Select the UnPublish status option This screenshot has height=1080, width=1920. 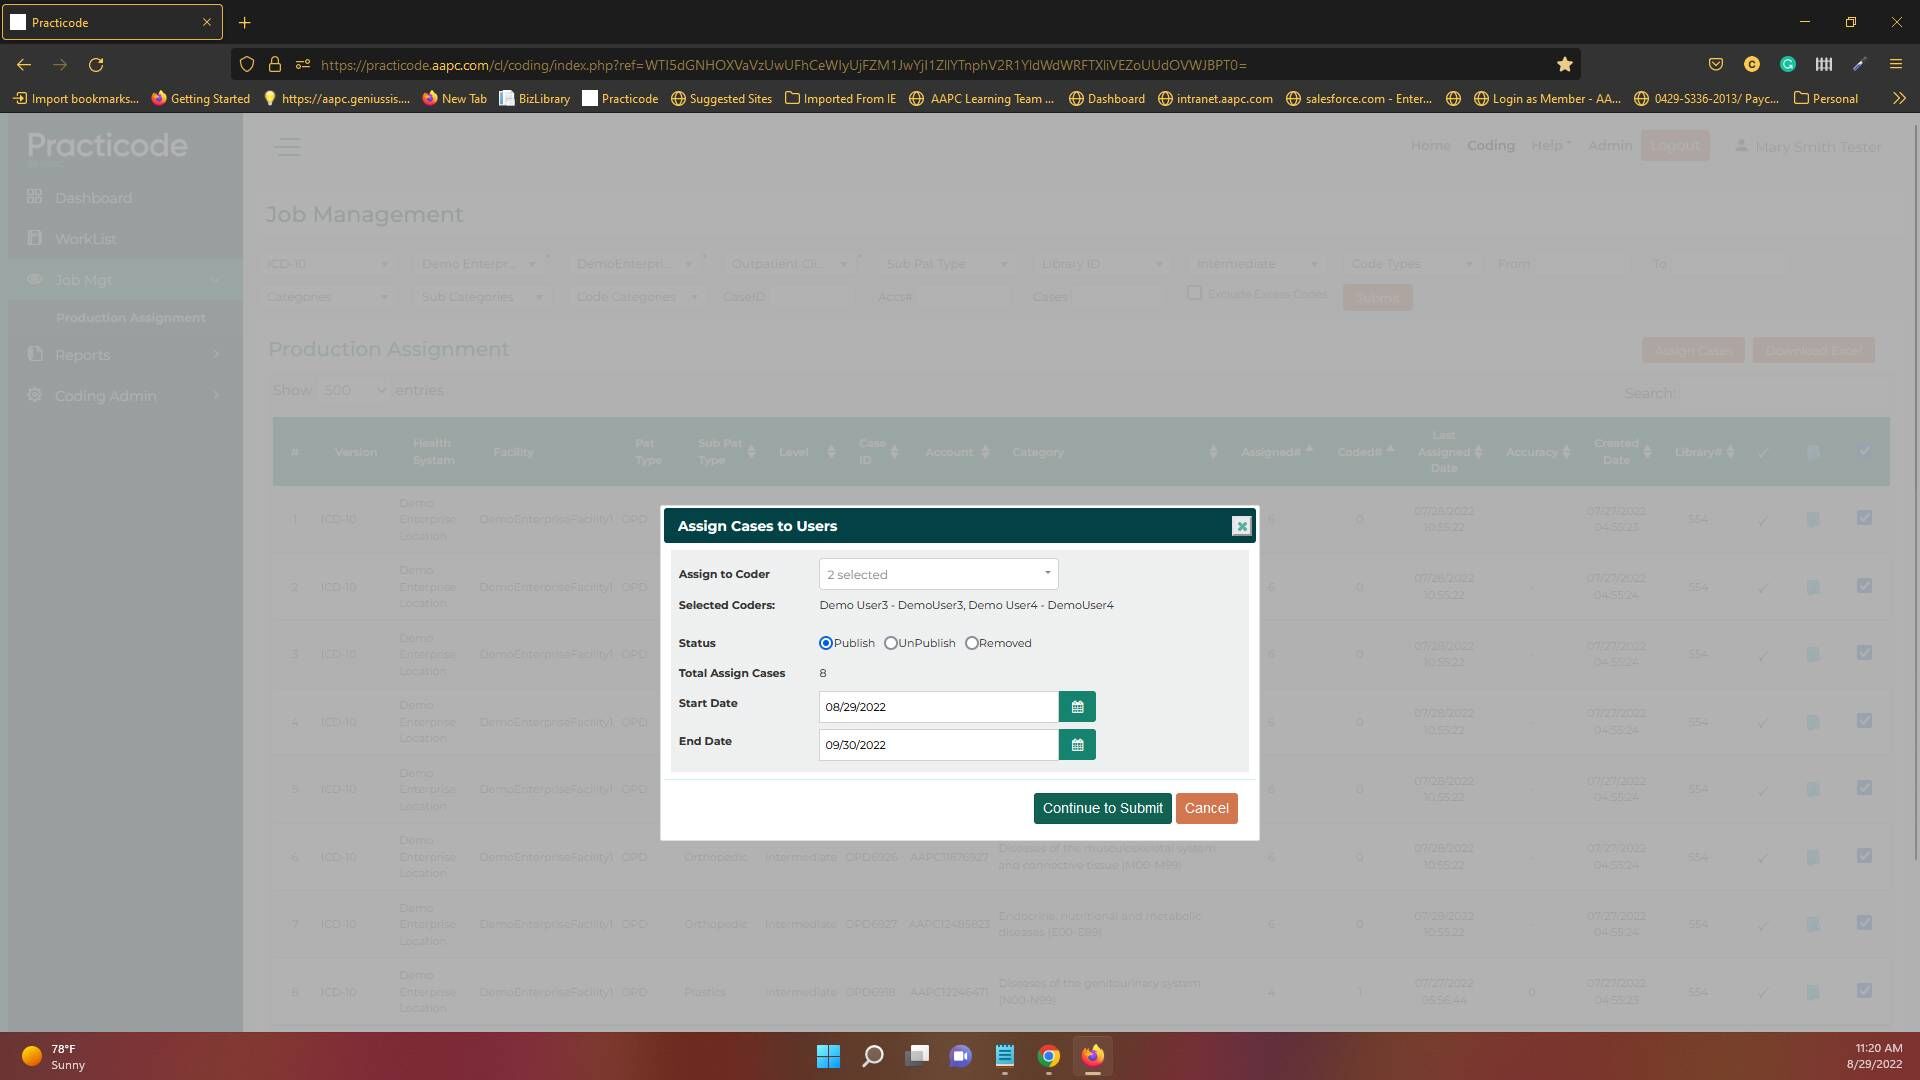click(891, 643)
